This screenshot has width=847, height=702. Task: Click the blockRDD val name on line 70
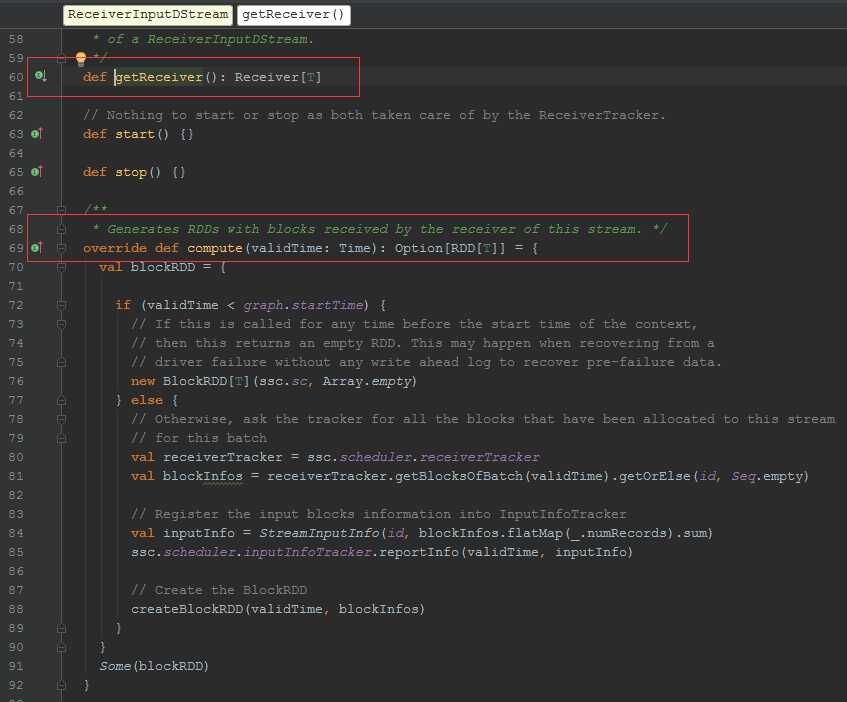coord(163,267)
